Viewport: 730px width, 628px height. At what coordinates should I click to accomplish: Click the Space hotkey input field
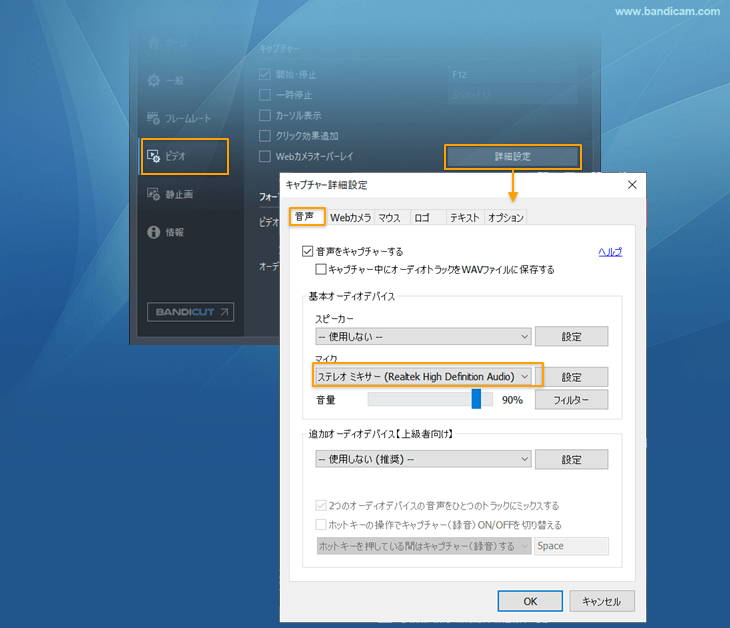tap(571, 546)
